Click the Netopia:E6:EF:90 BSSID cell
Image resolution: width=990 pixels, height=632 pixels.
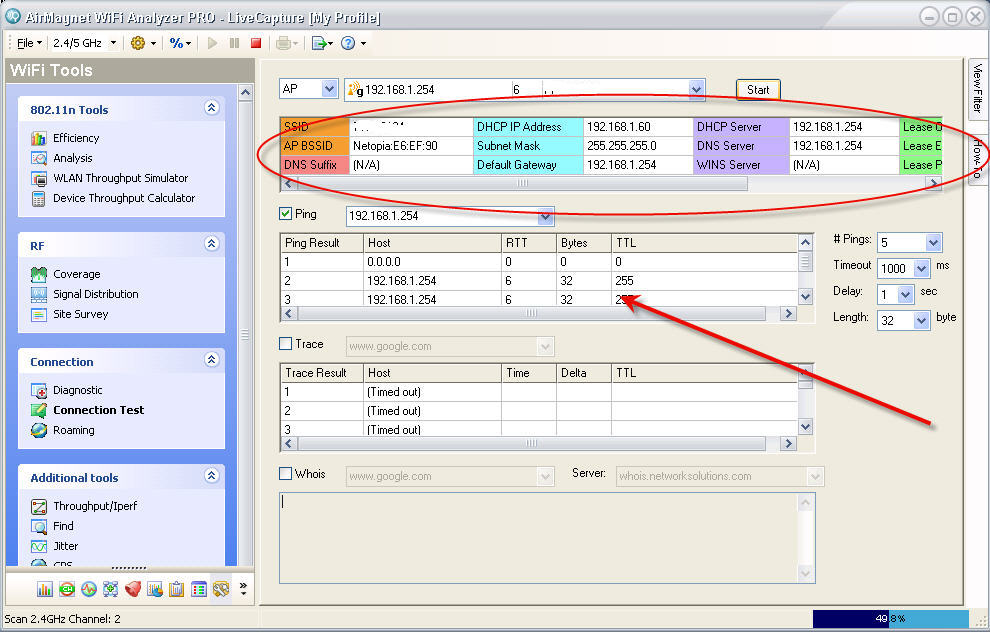pos(410,146)
